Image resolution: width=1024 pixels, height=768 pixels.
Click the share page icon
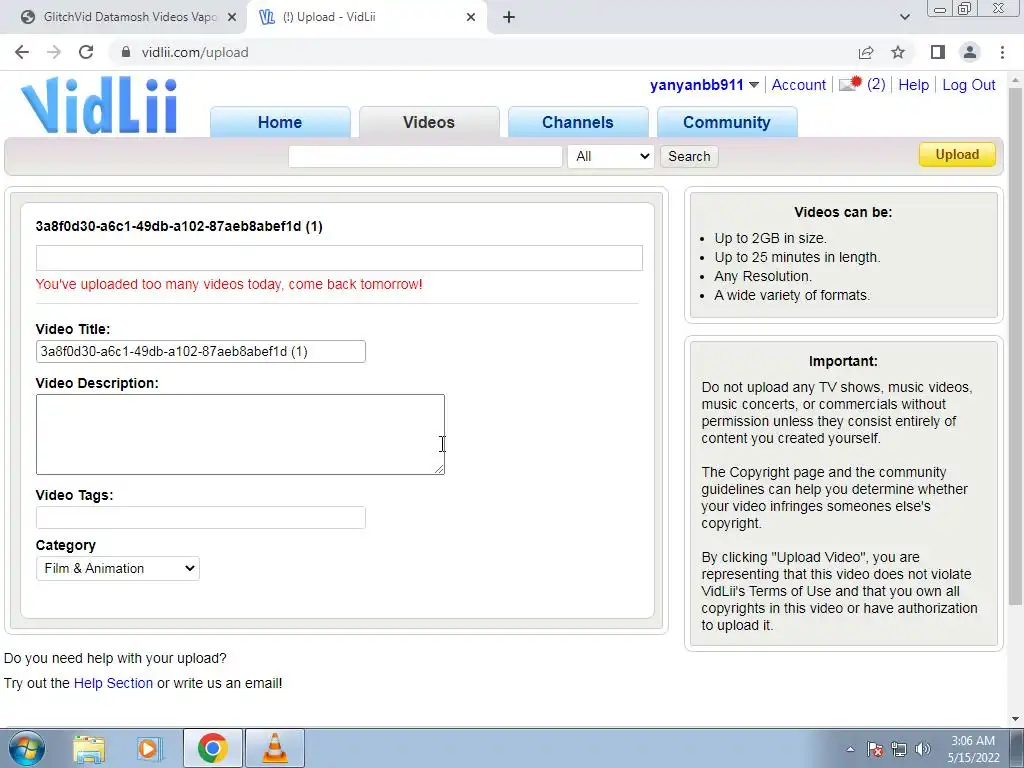866,52
